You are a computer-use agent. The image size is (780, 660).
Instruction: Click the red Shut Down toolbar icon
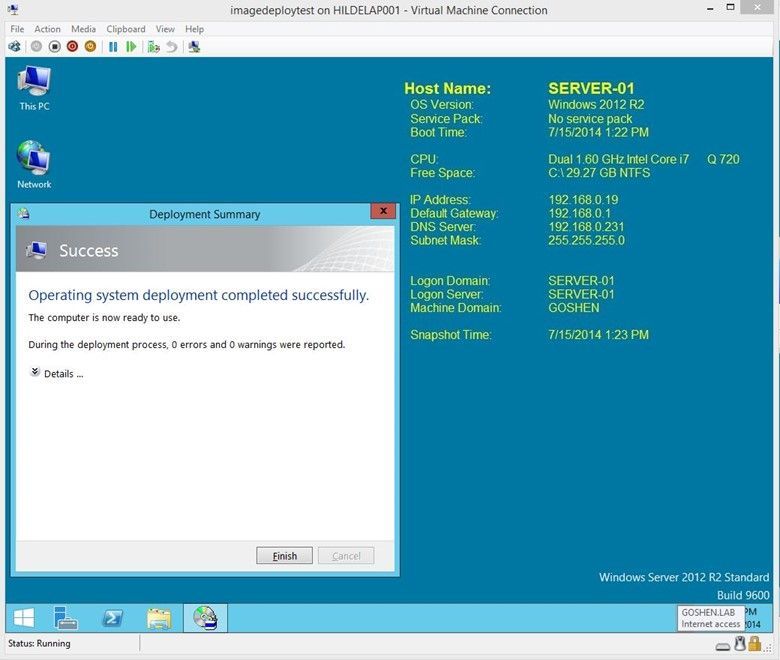tap(73, 47)
